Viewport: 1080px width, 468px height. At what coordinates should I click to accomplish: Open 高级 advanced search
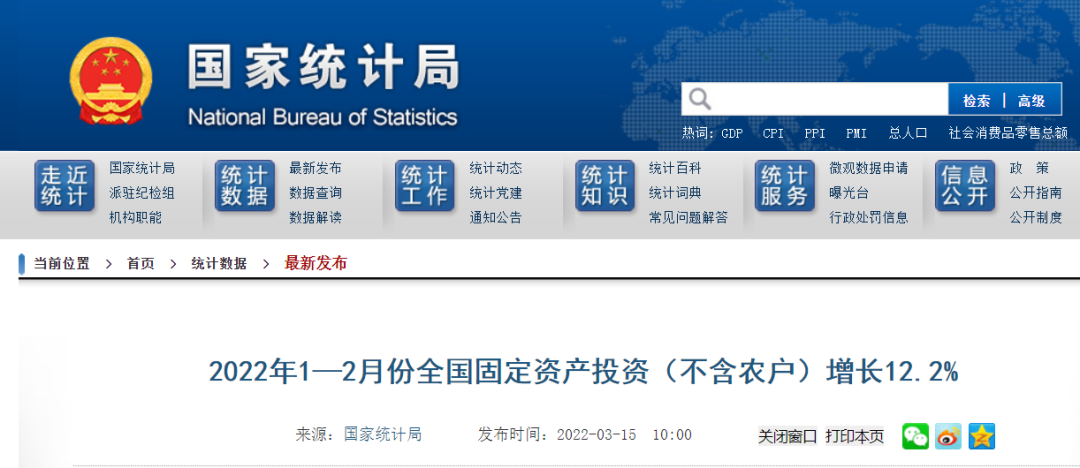[x=1031, y=100]
